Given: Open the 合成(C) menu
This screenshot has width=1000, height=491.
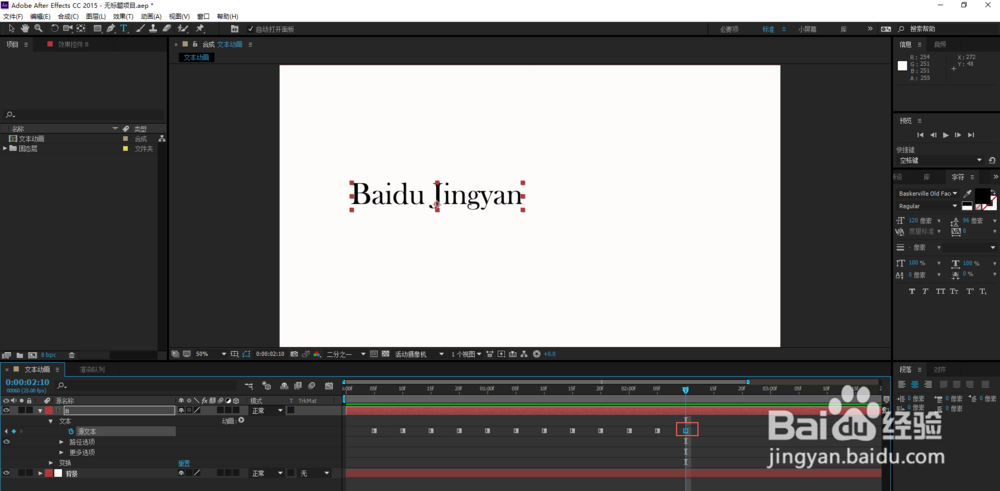Looking at the screenshot, I should point(68,16).
